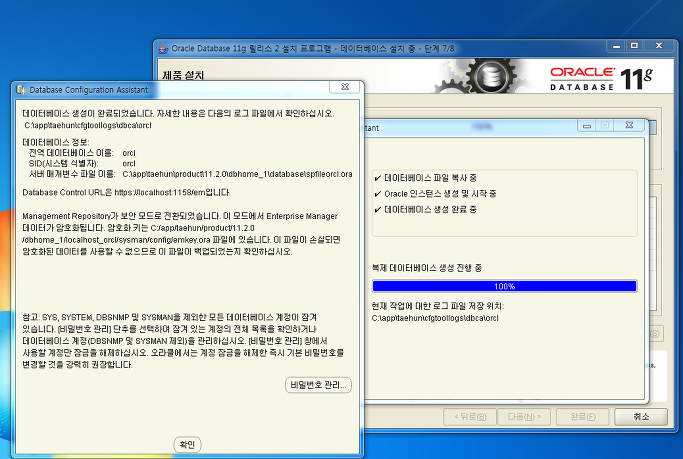
Task: Click 취소 in the Oracle installer
Action: 641,417
